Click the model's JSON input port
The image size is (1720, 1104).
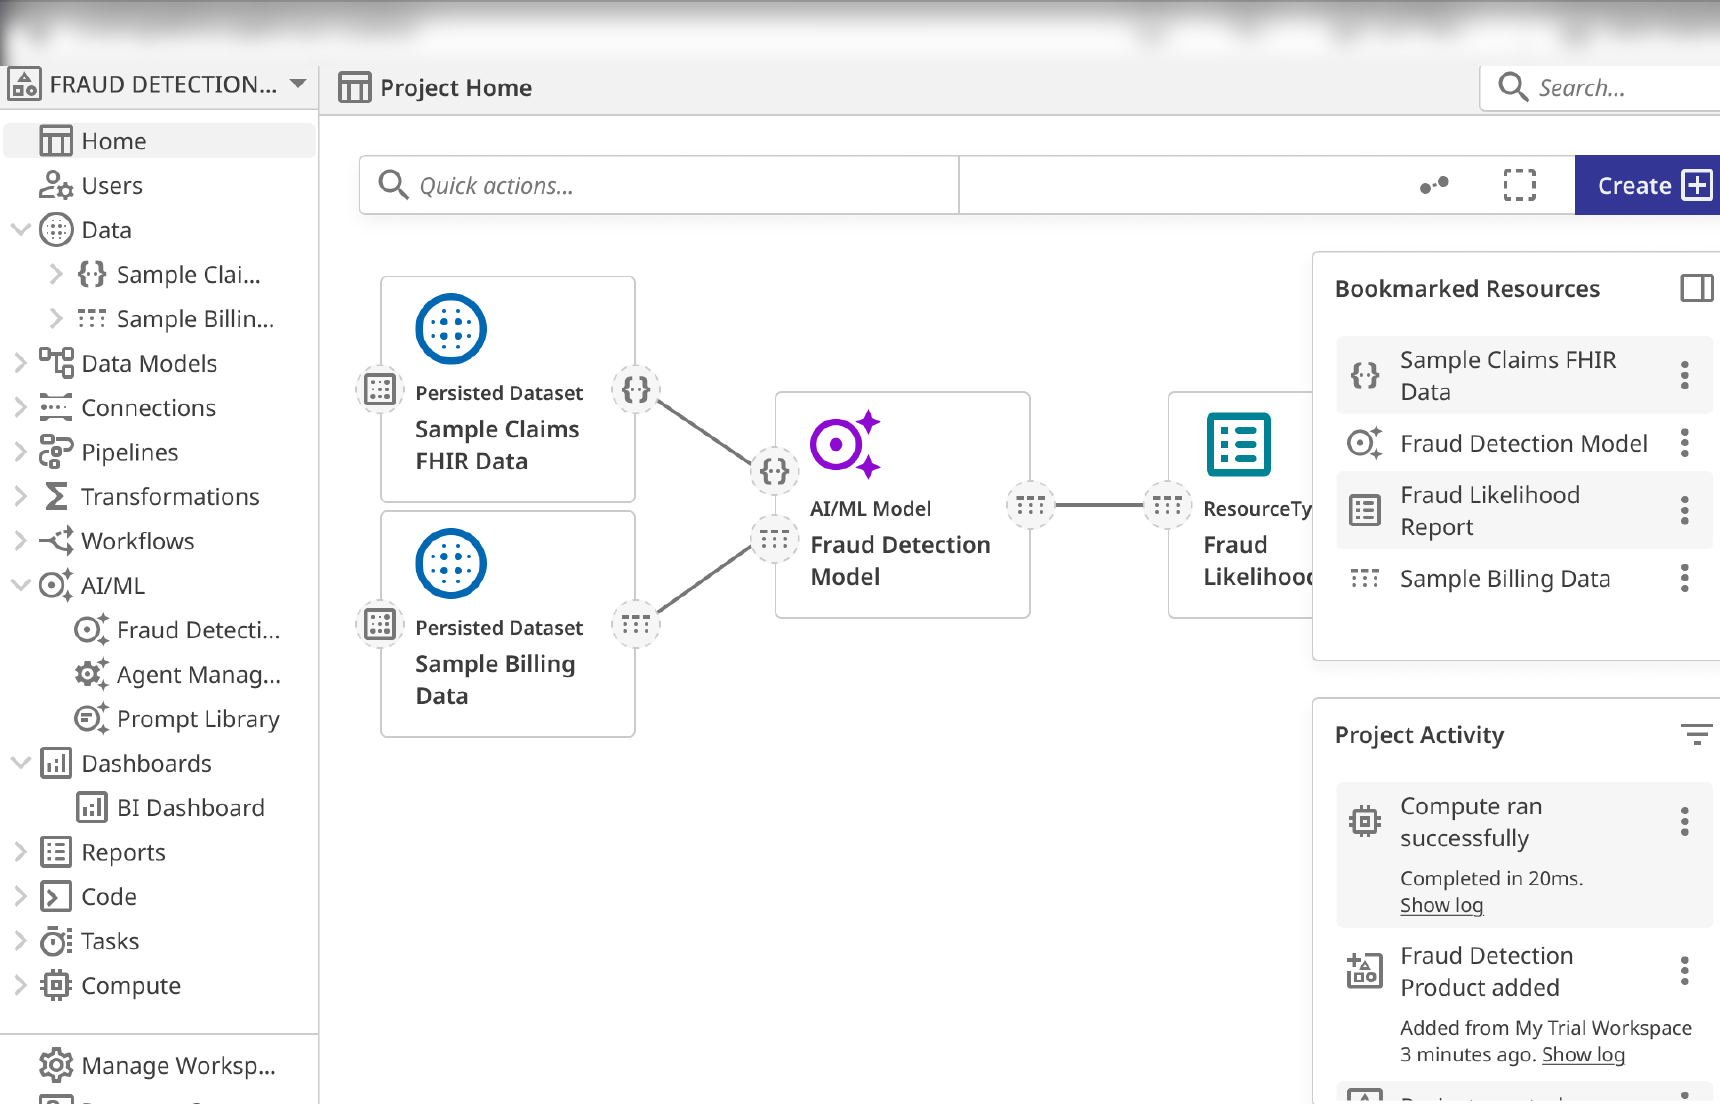click(x=775, y=471)
